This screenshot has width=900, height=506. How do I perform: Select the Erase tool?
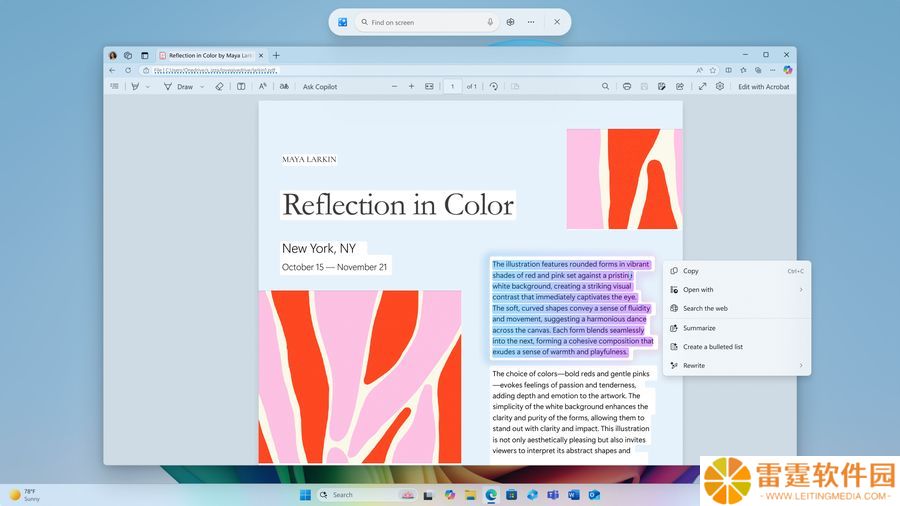[x=219, y=87]
